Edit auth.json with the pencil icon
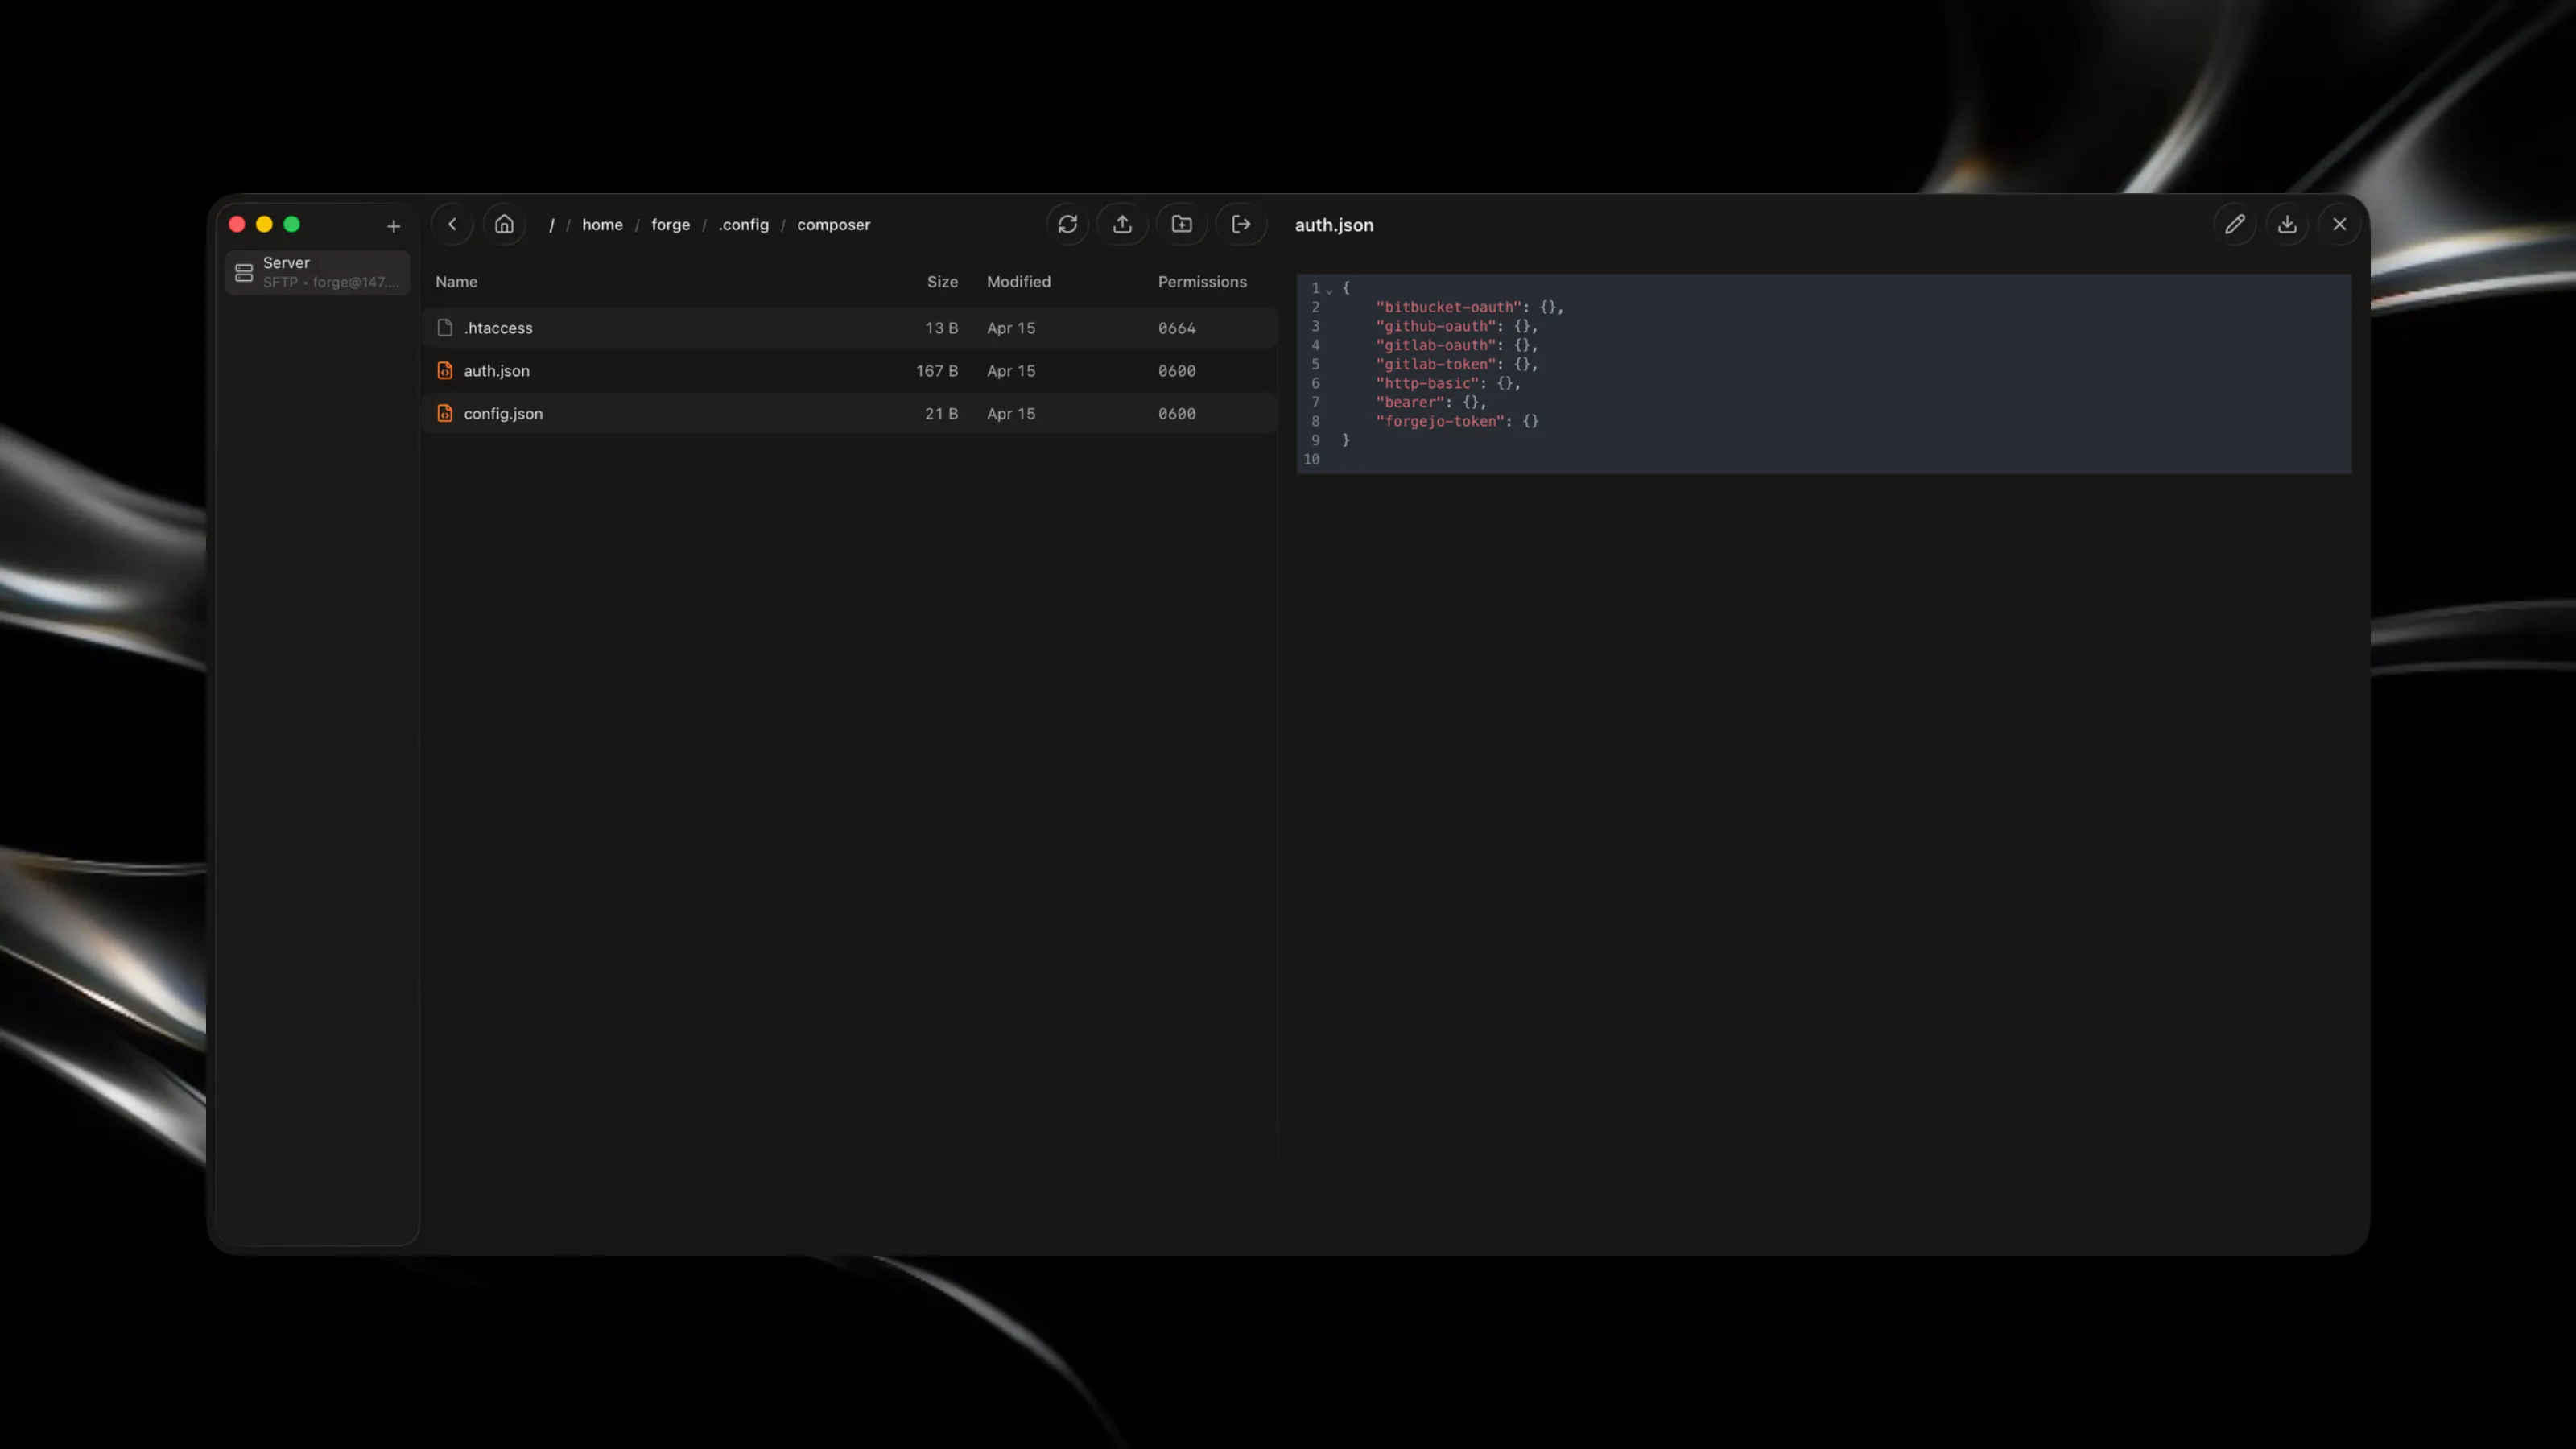This screenshot has width=2576, height=1449. [x=2235, y=224]
